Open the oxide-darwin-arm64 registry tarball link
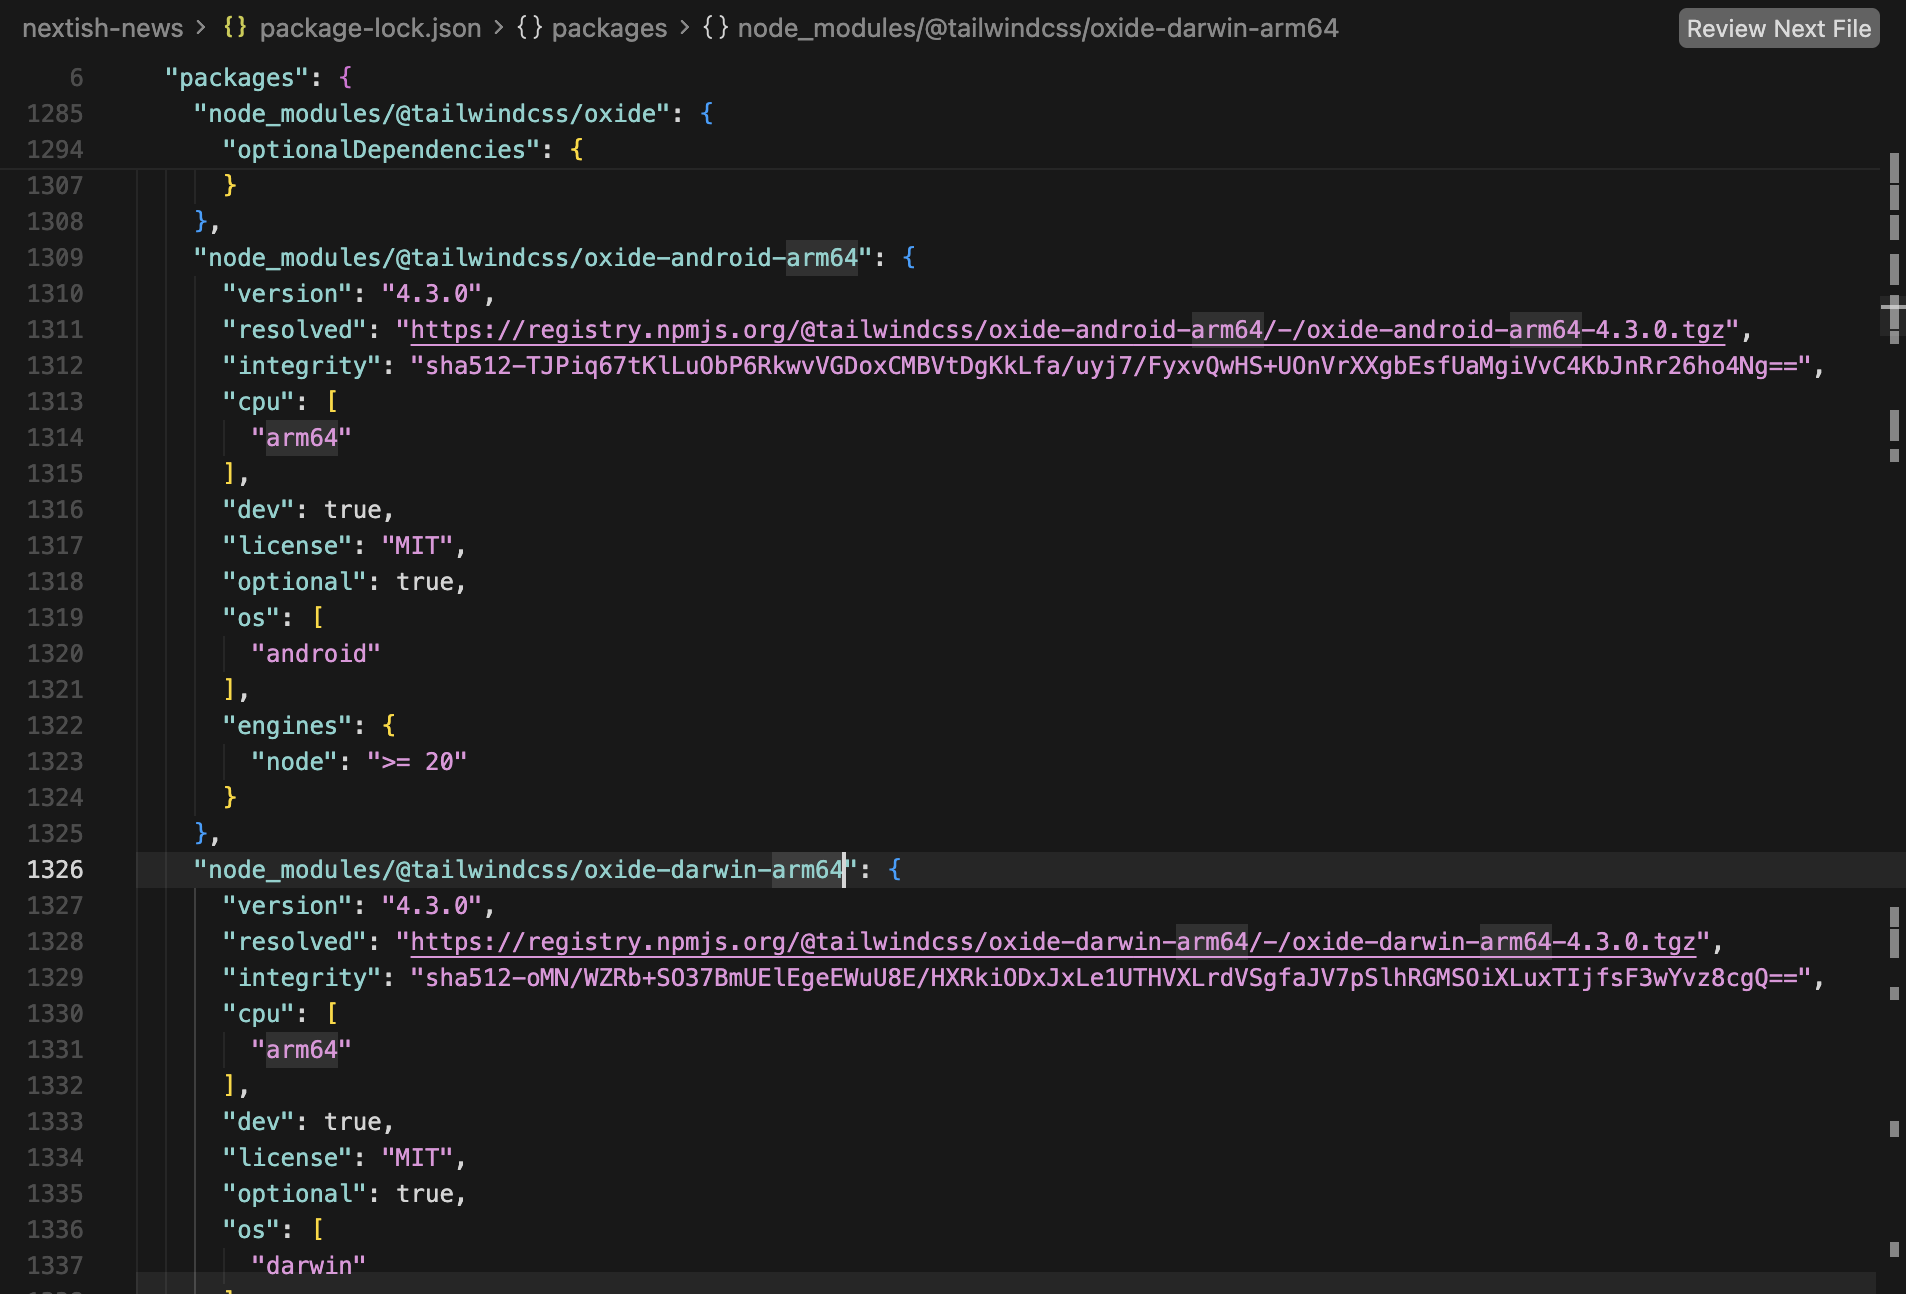 pos(1053,942)
